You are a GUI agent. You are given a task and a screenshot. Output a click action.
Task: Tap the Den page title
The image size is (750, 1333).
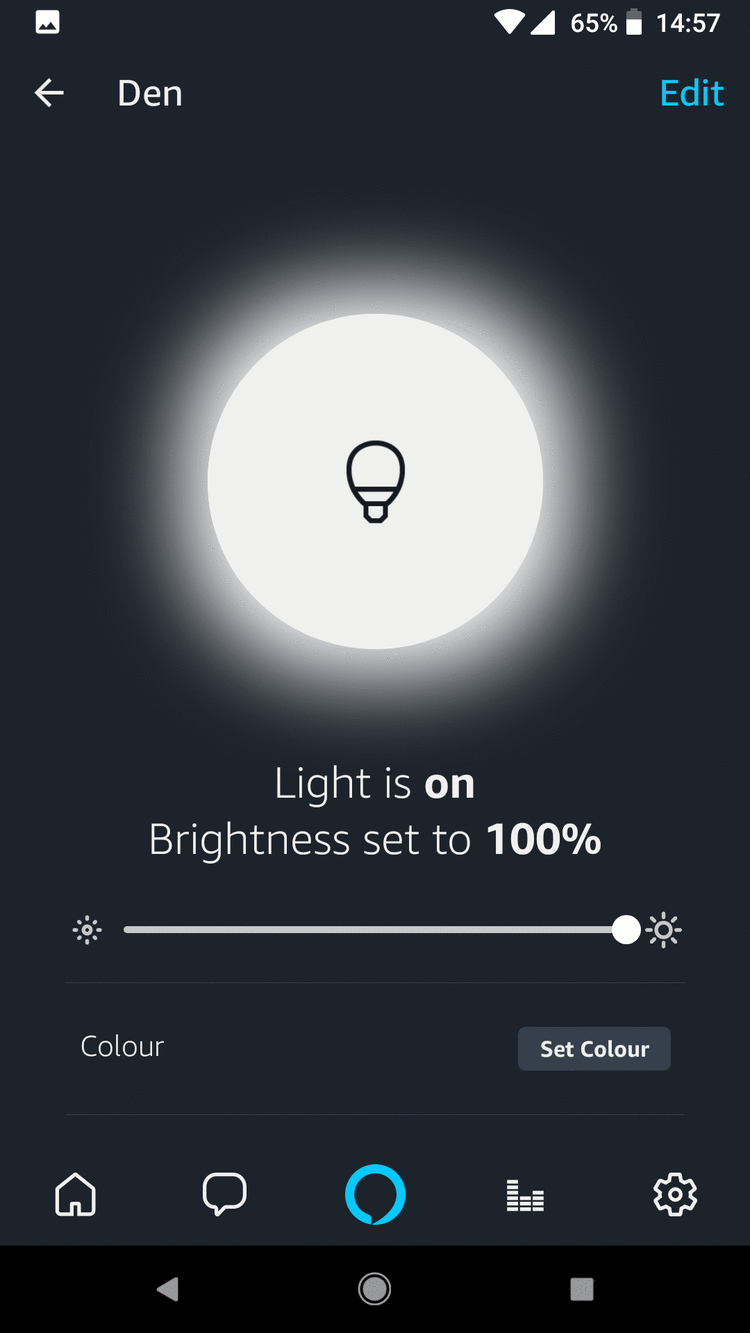[150, 93]
